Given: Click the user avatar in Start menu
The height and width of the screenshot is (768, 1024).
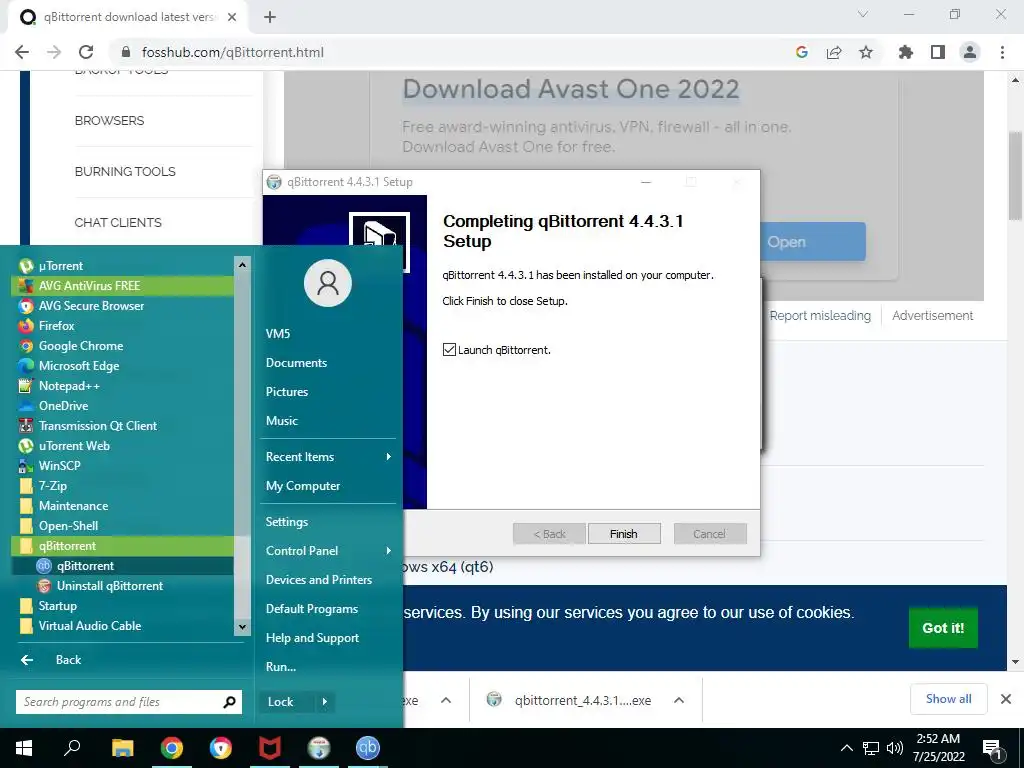Looking at the screenshot, I should click(328, 283).
